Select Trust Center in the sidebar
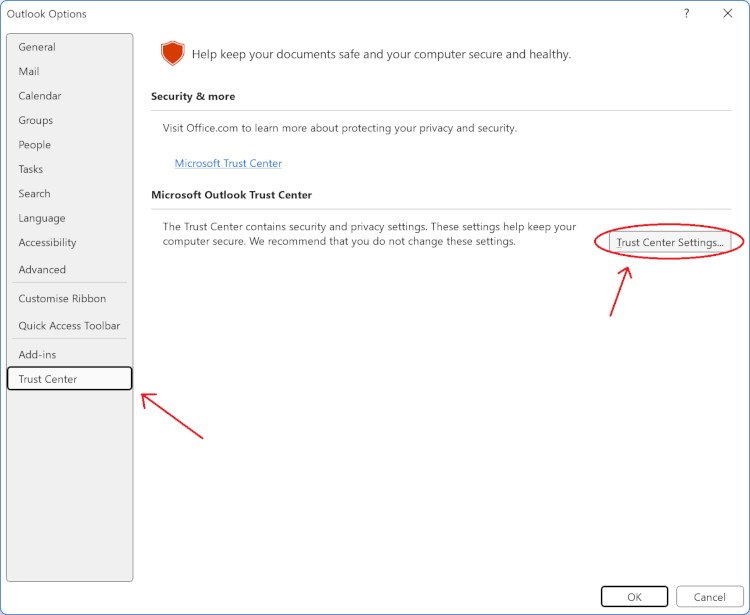 click(69, 379)
